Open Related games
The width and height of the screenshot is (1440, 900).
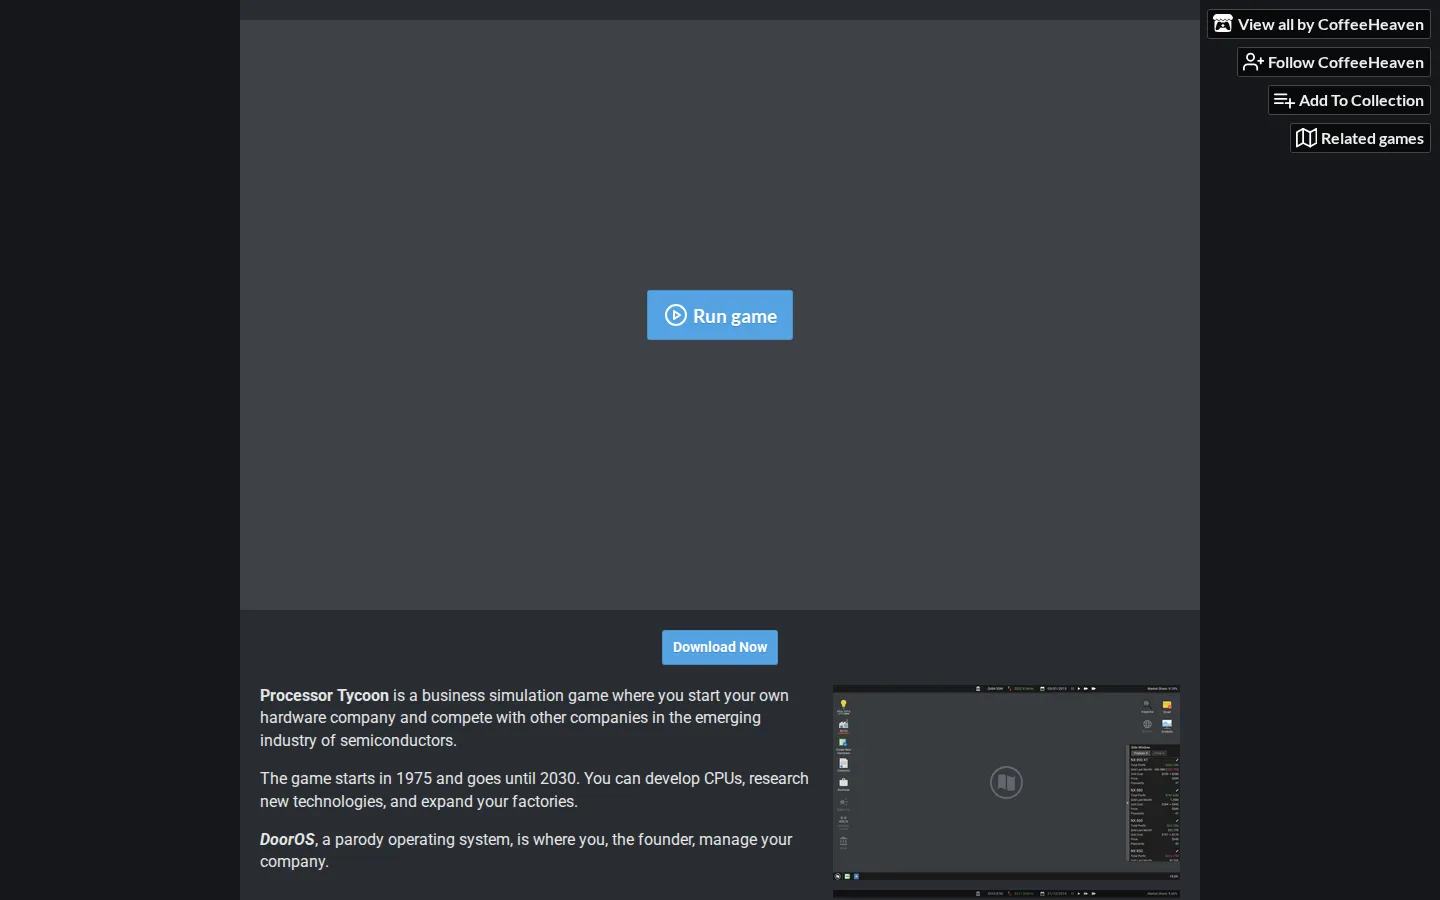click(1360, 138)
